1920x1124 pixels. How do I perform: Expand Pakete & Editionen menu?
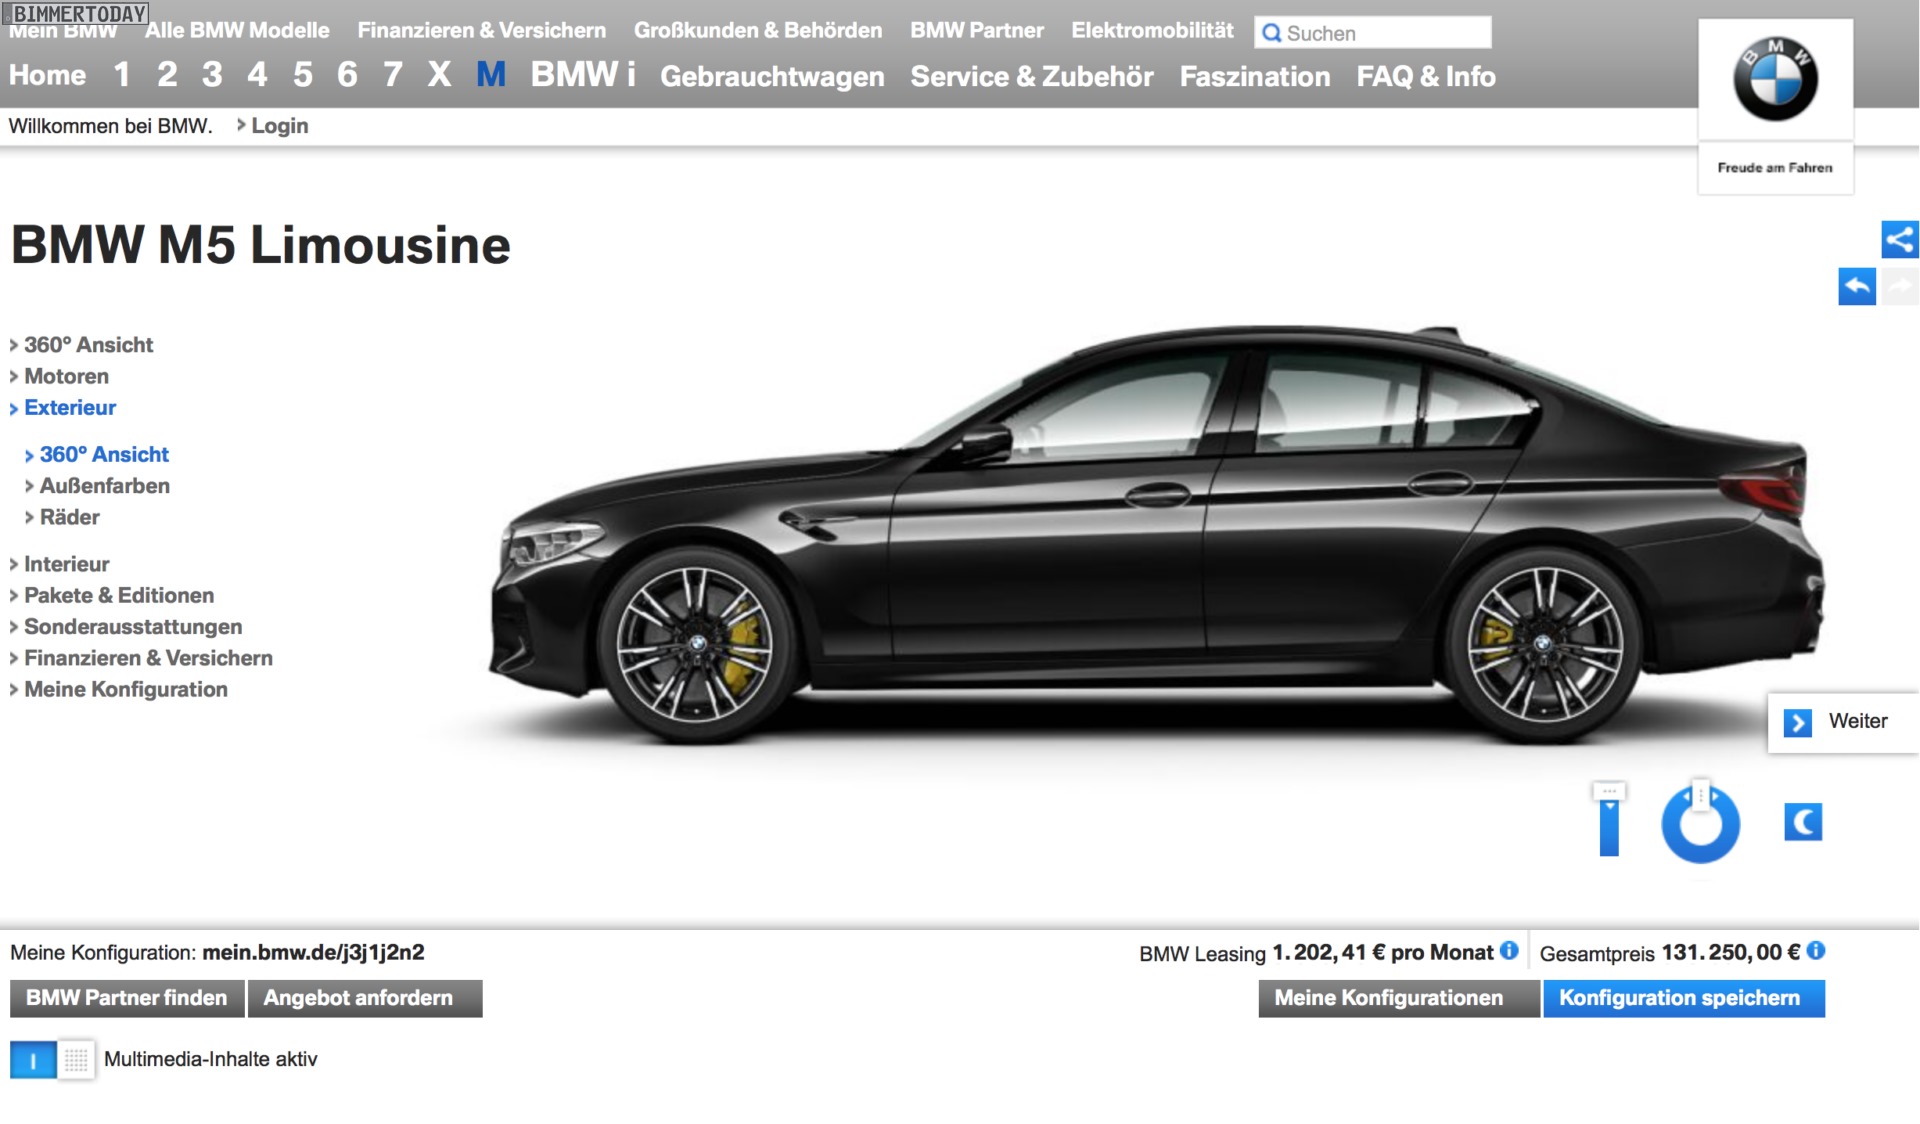click(118, 596)
